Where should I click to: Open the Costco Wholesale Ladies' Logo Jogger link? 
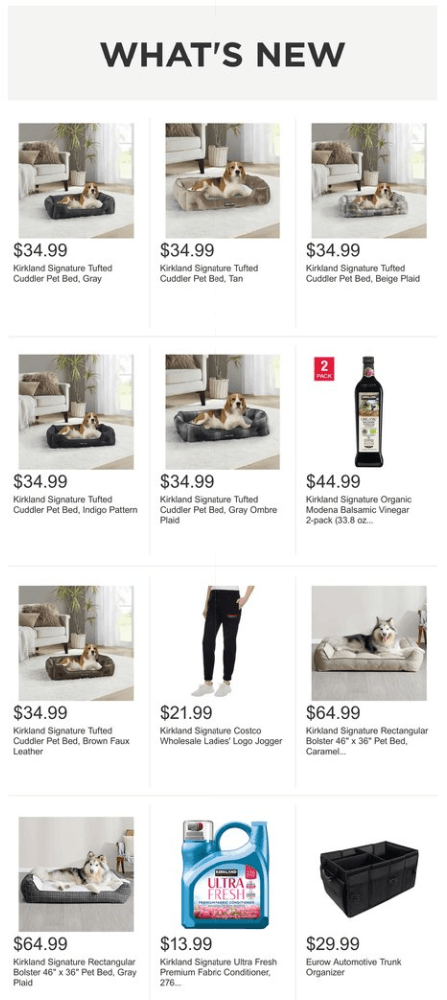[221, 735]
